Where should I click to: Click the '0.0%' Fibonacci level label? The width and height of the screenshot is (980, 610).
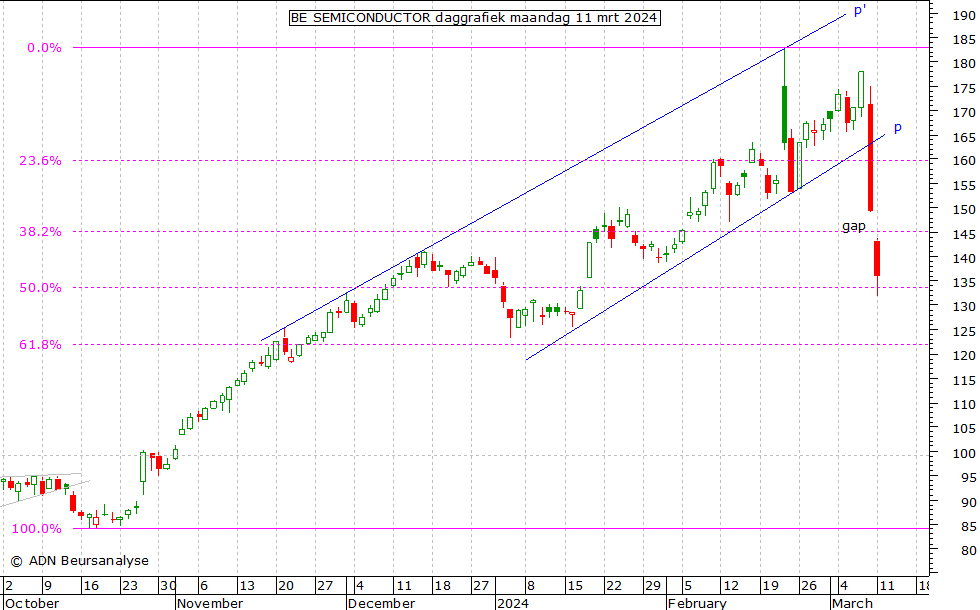tap(44, 48)
